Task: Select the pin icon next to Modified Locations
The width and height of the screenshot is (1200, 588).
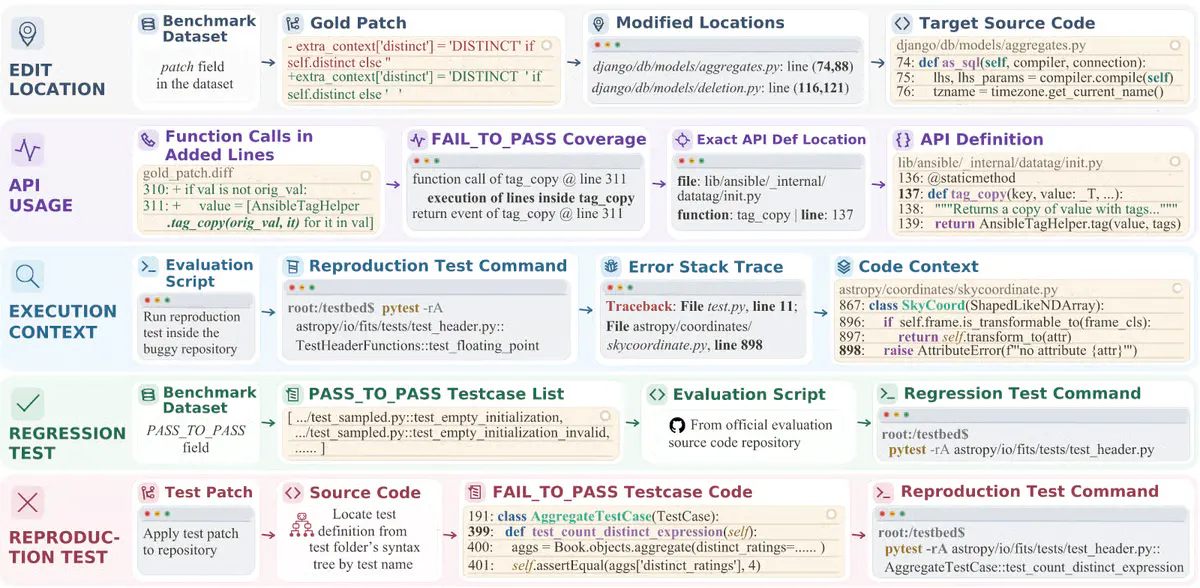Action: [599, 23]
